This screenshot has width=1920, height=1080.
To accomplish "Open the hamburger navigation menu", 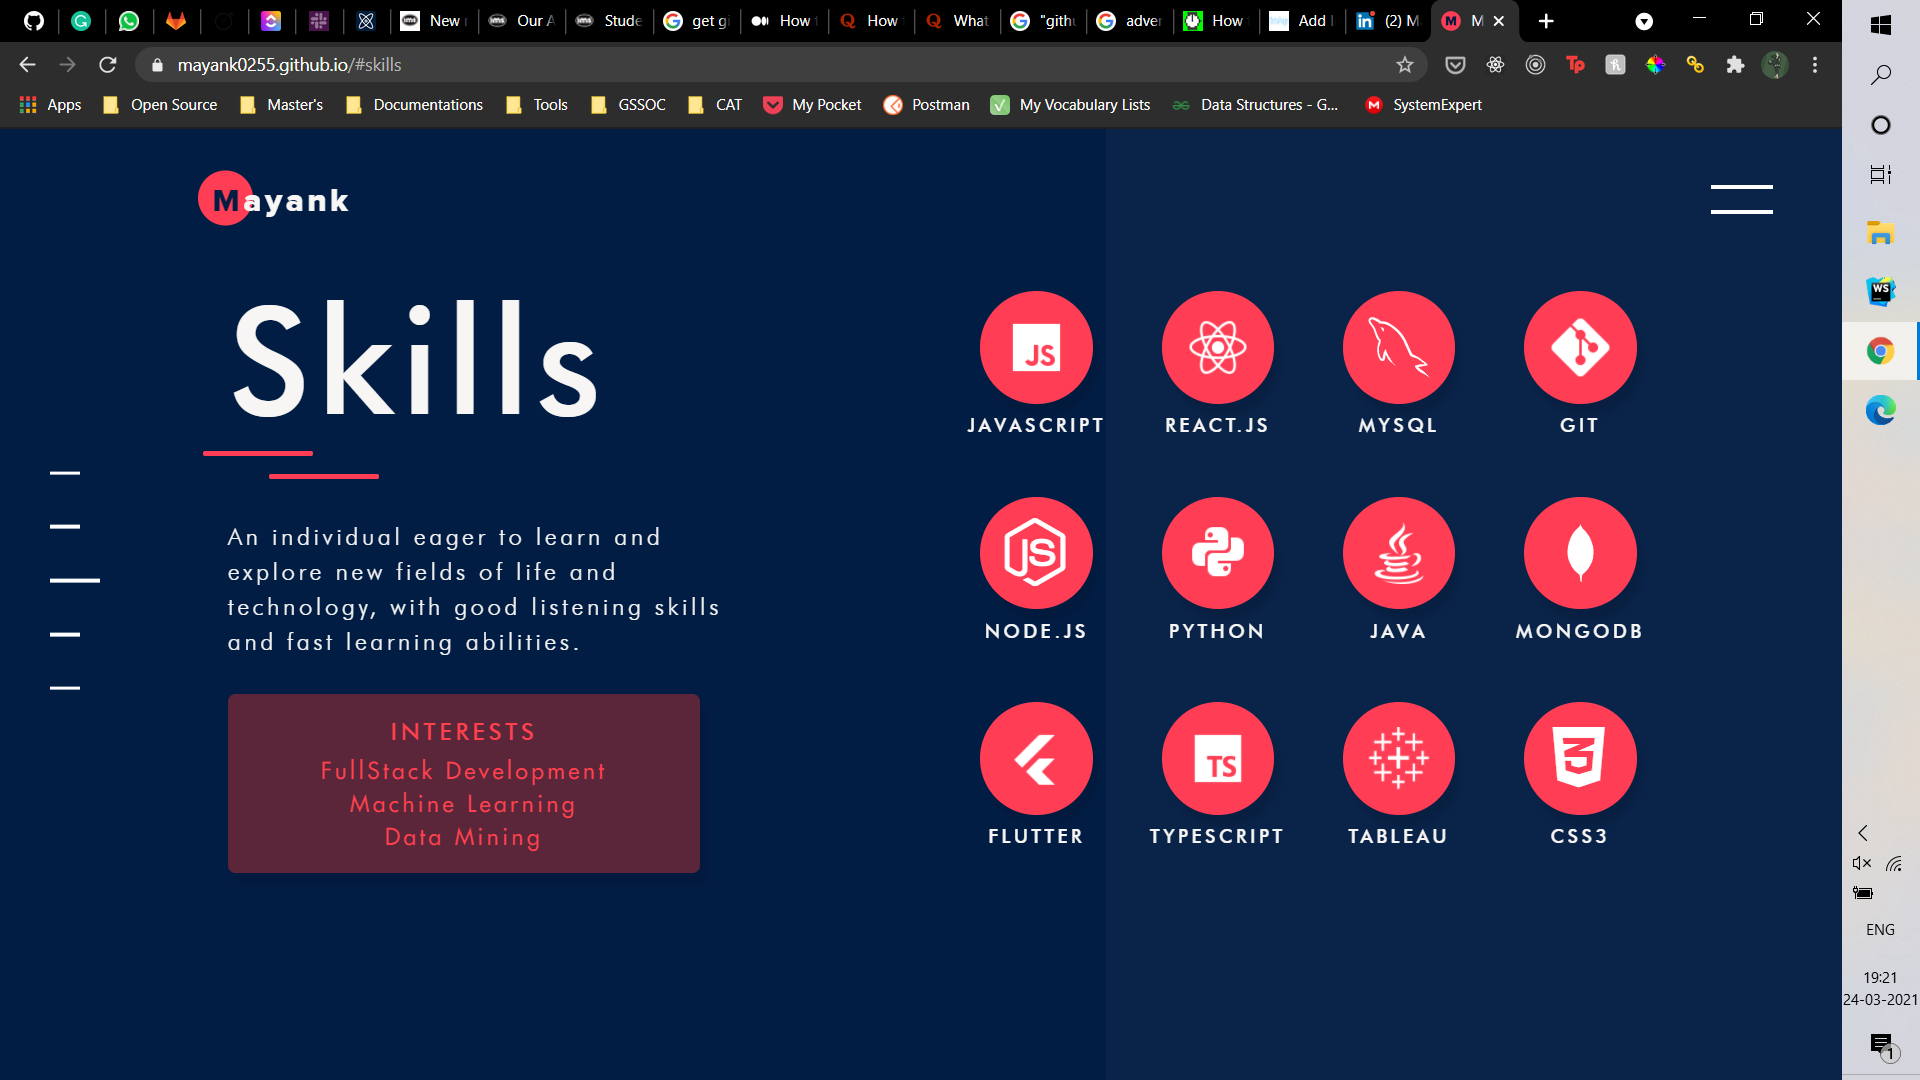I will [1741, 199].
